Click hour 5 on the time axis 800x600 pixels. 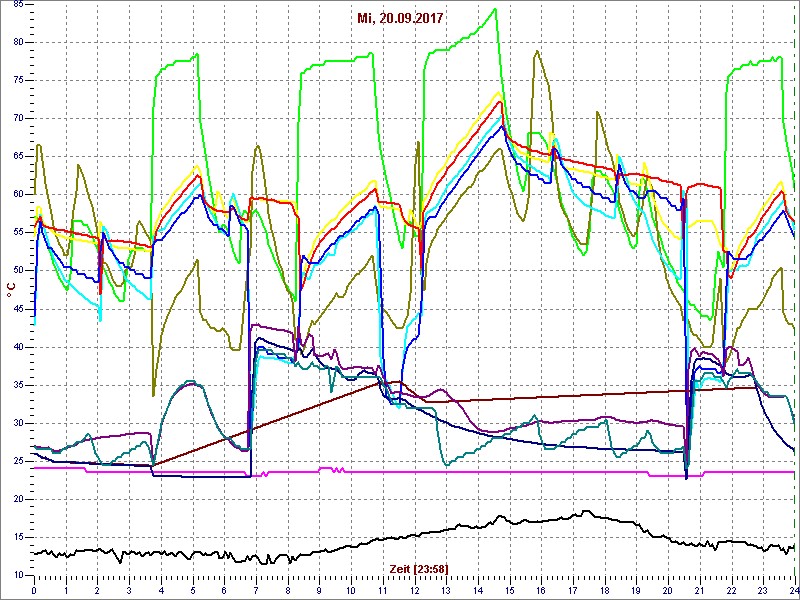click(192, 590)
